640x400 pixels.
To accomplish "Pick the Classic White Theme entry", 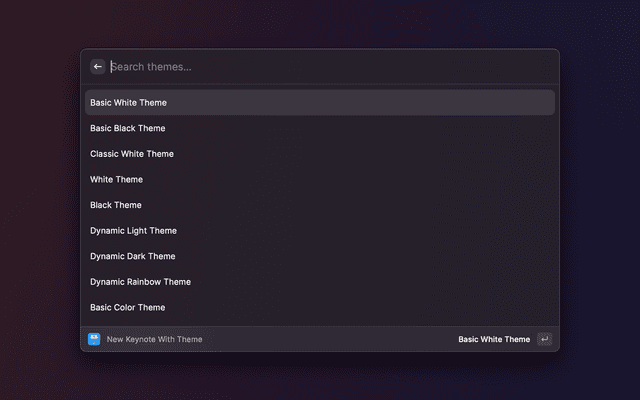I will [x=132, y=154].
